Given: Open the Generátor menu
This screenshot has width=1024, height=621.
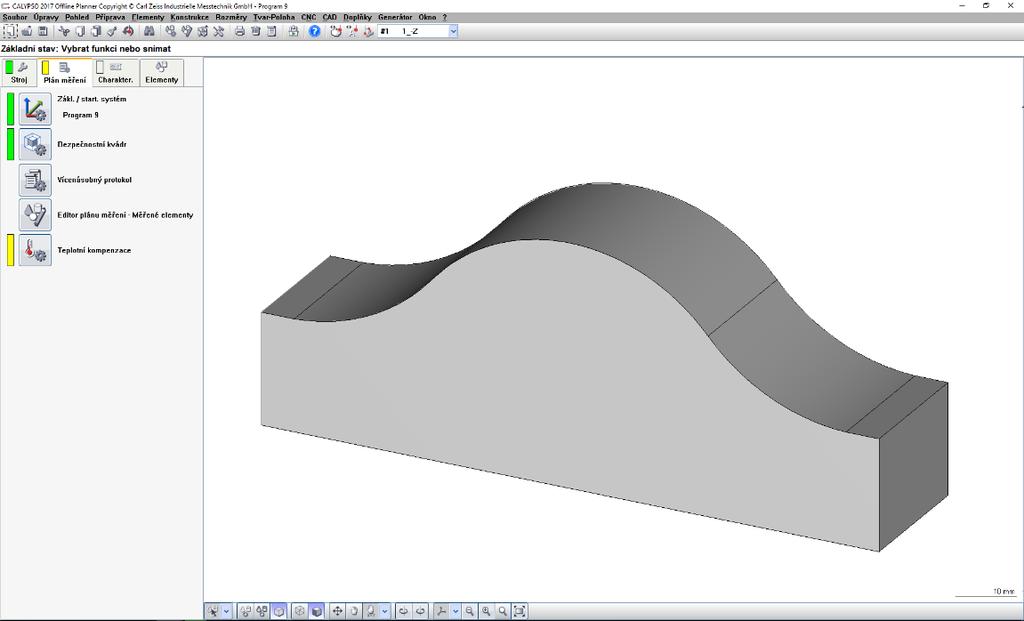Looking at the screenshot, I should click(395, 17).
